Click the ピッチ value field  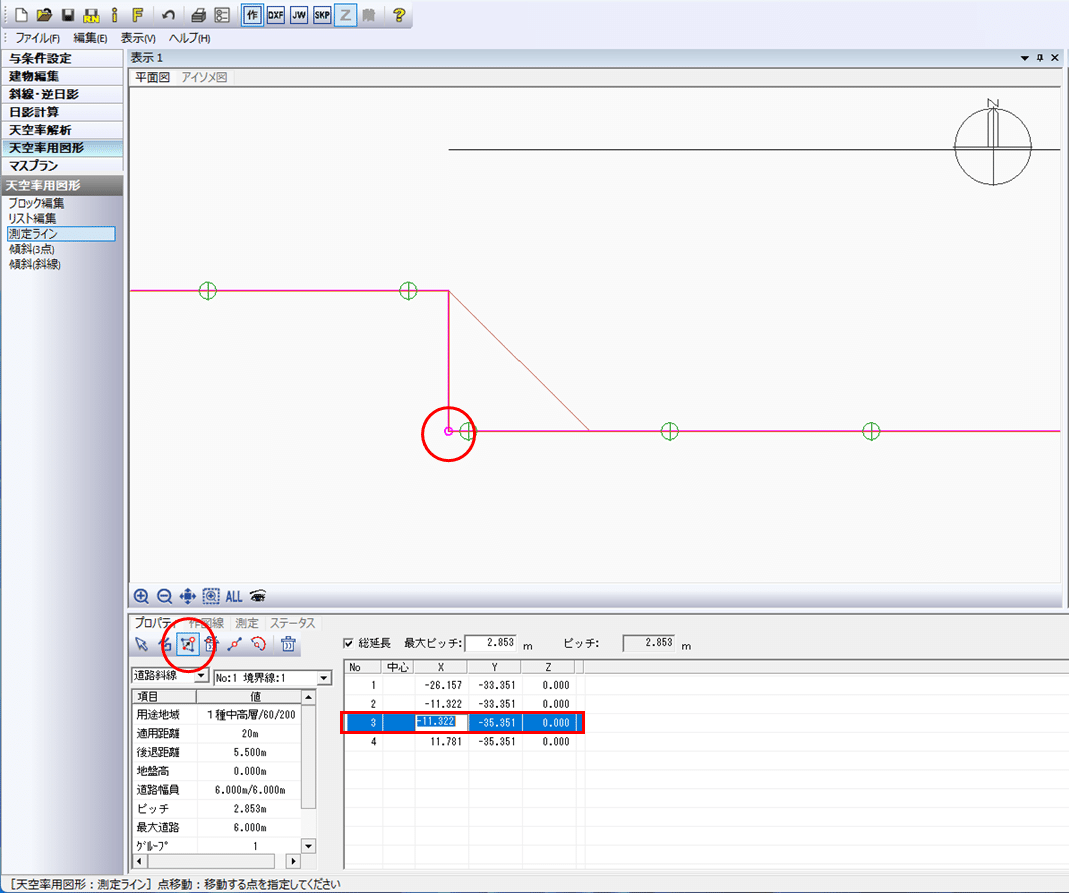(649, 643)
